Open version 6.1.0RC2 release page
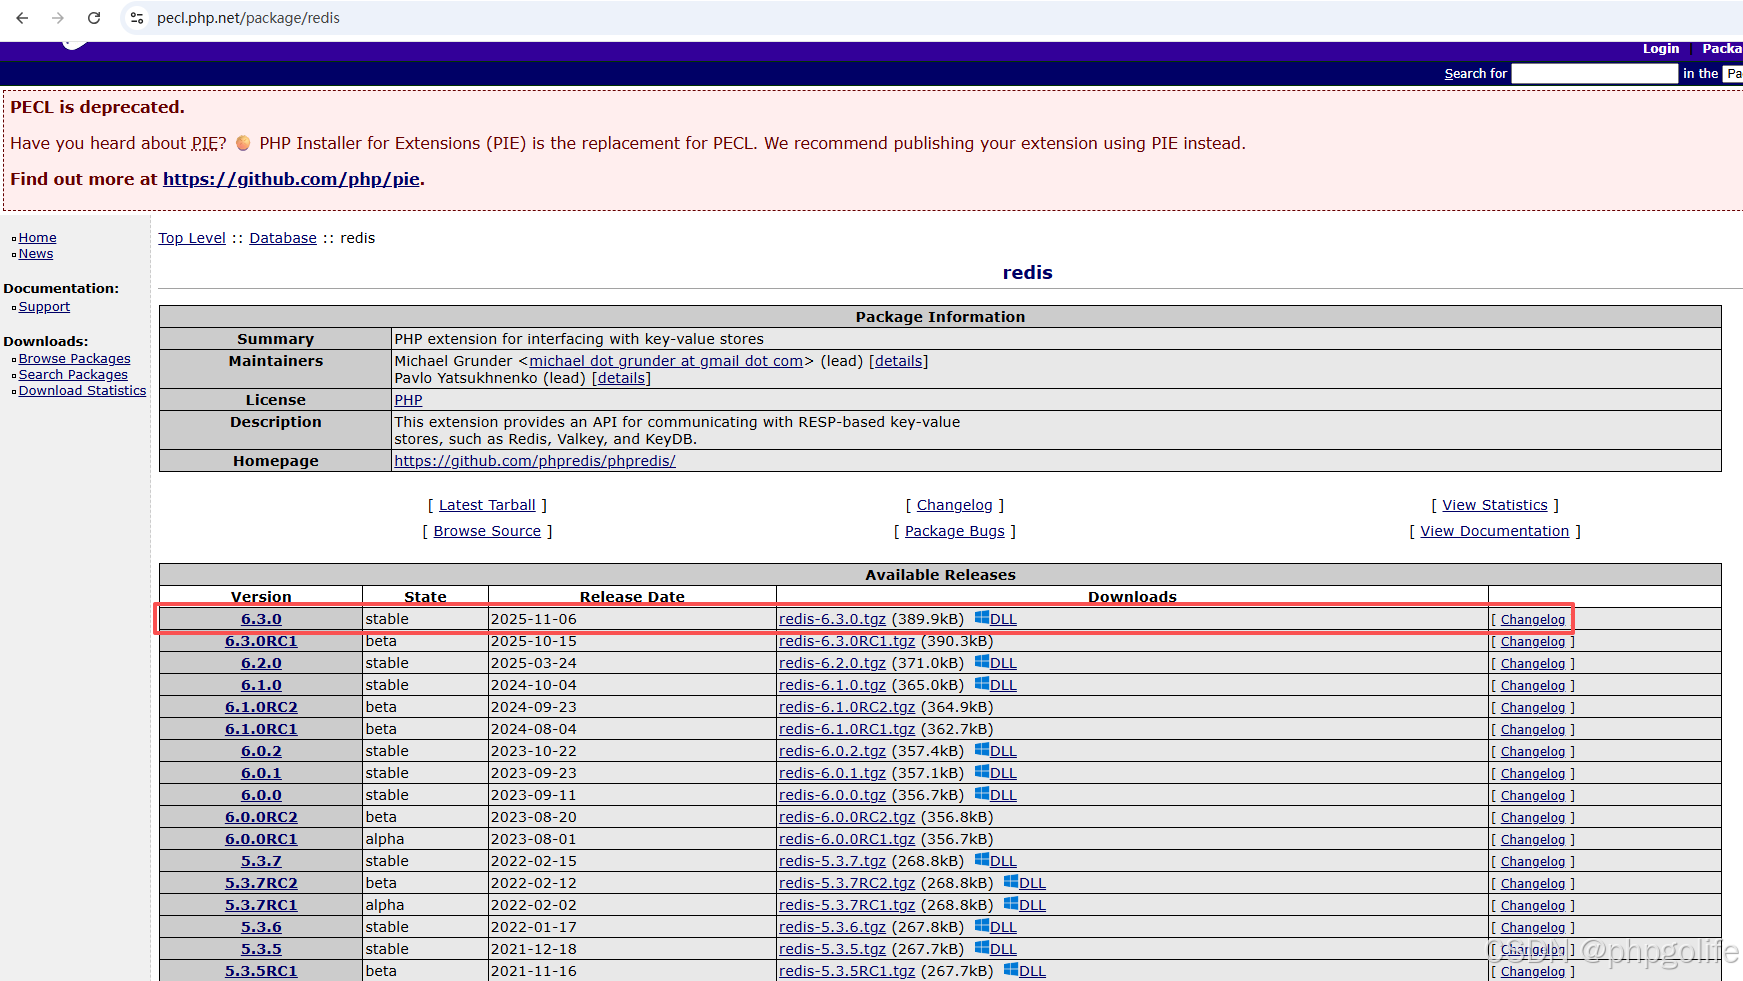 261,707
